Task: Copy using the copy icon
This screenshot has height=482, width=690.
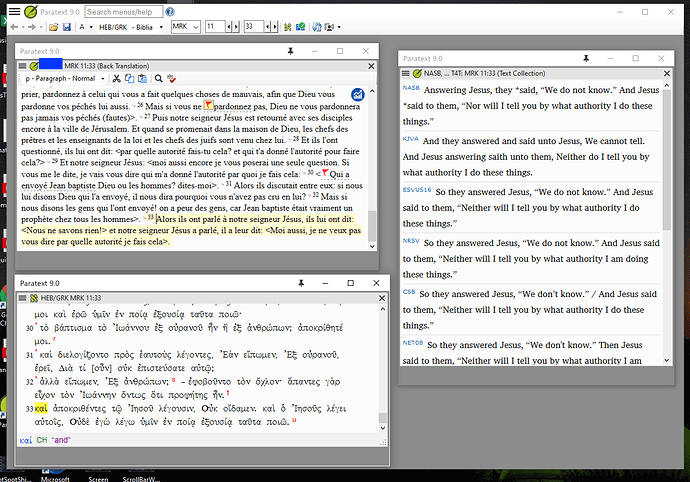Action: click(x=129, y=78)
